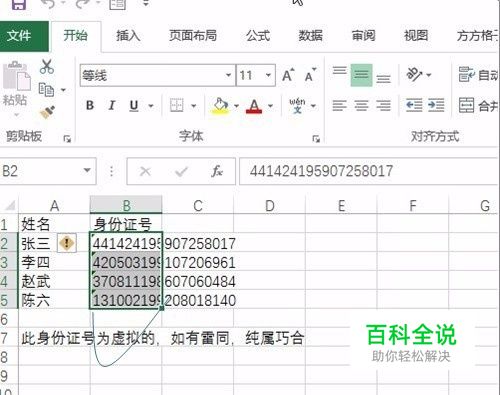
Task: Switch to the 开始 Home tab
Action: (x=75, y=36)
